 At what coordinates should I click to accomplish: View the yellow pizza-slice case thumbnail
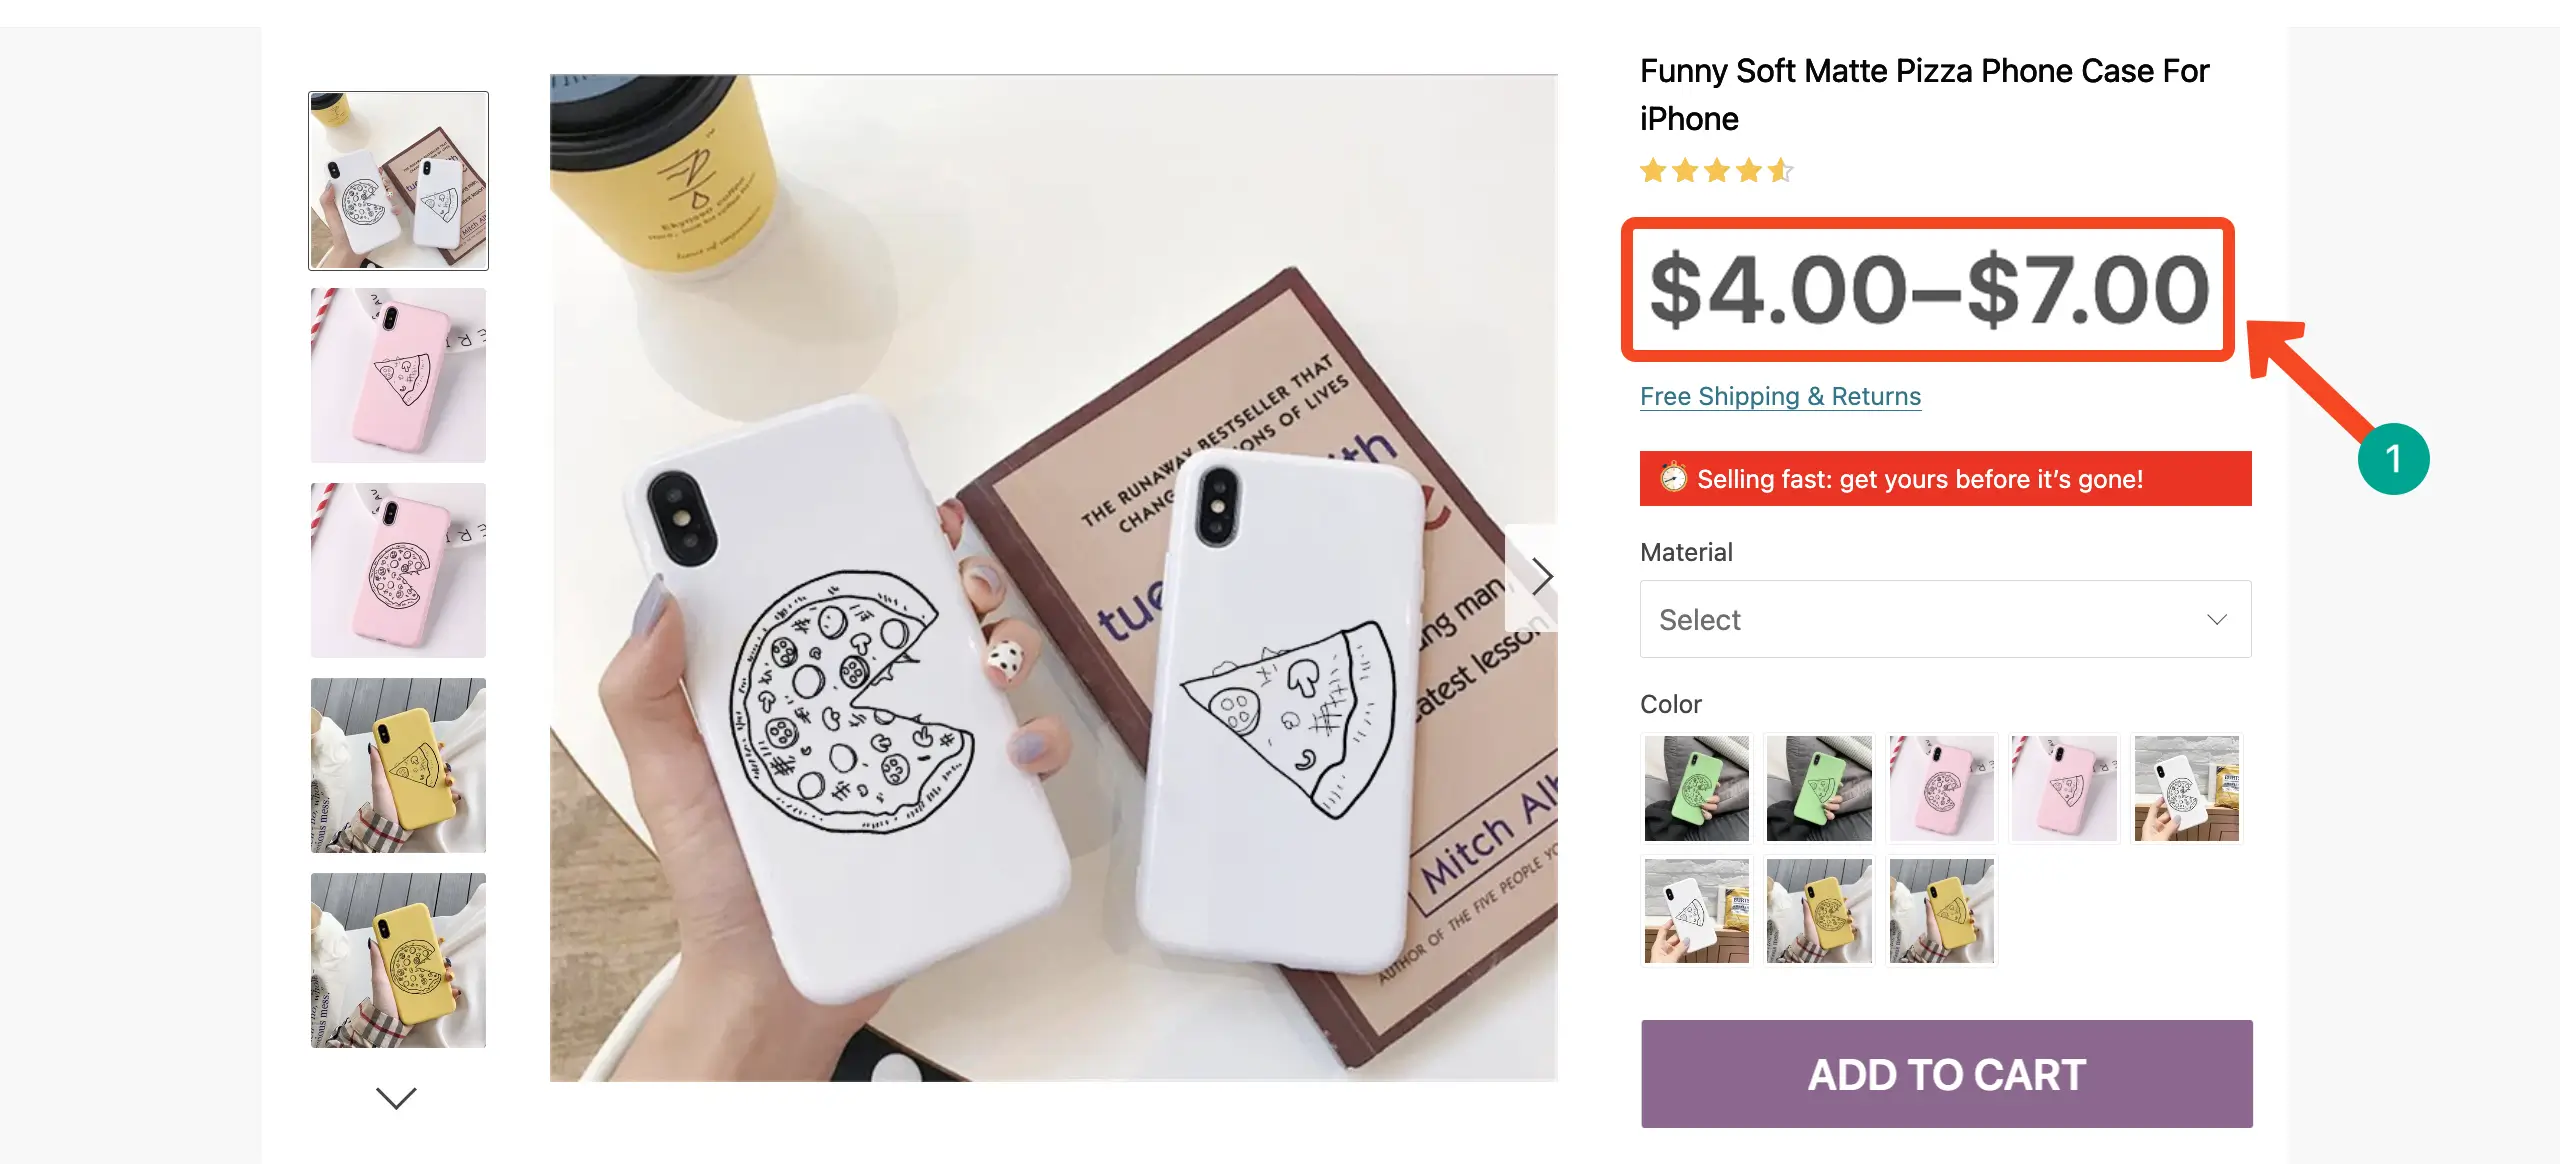click(x=398, y=765)
